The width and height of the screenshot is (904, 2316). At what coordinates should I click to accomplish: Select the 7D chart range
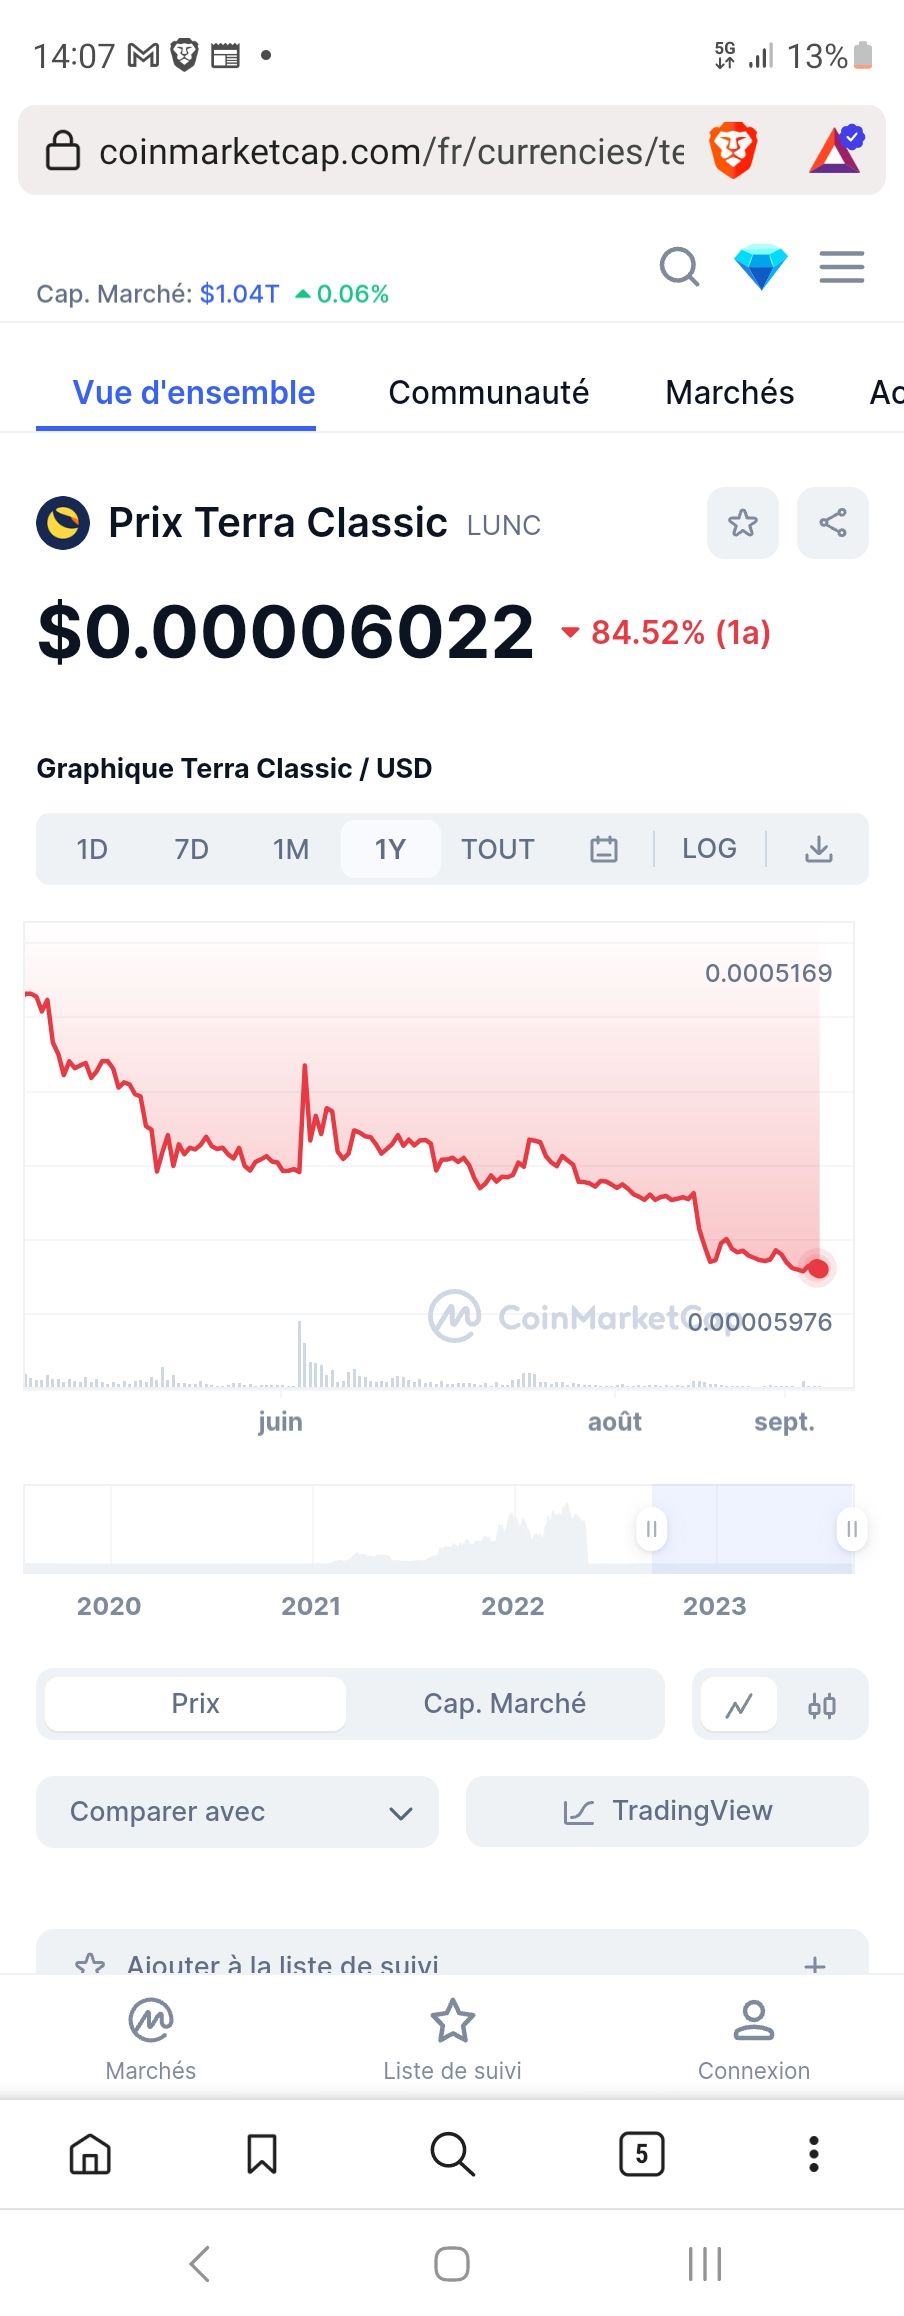pyautogui.click(x=191, y=849)
